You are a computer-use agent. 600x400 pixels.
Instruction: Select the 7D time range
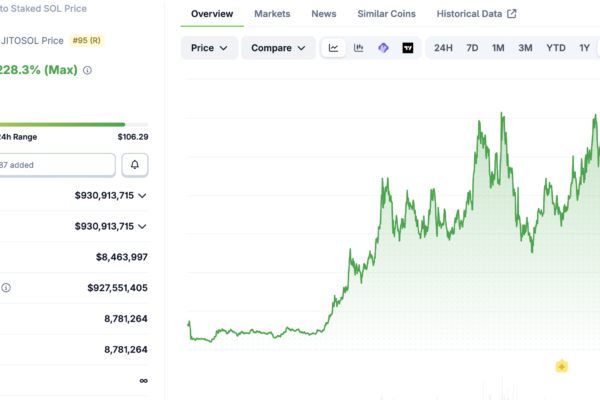tap(472, 48)
